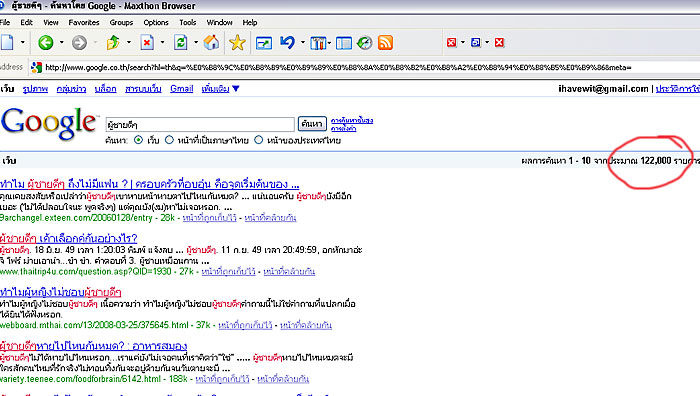Open the กลุ่มข่าว groups link
Screen dimensions: 700x396
click(71, 88)
